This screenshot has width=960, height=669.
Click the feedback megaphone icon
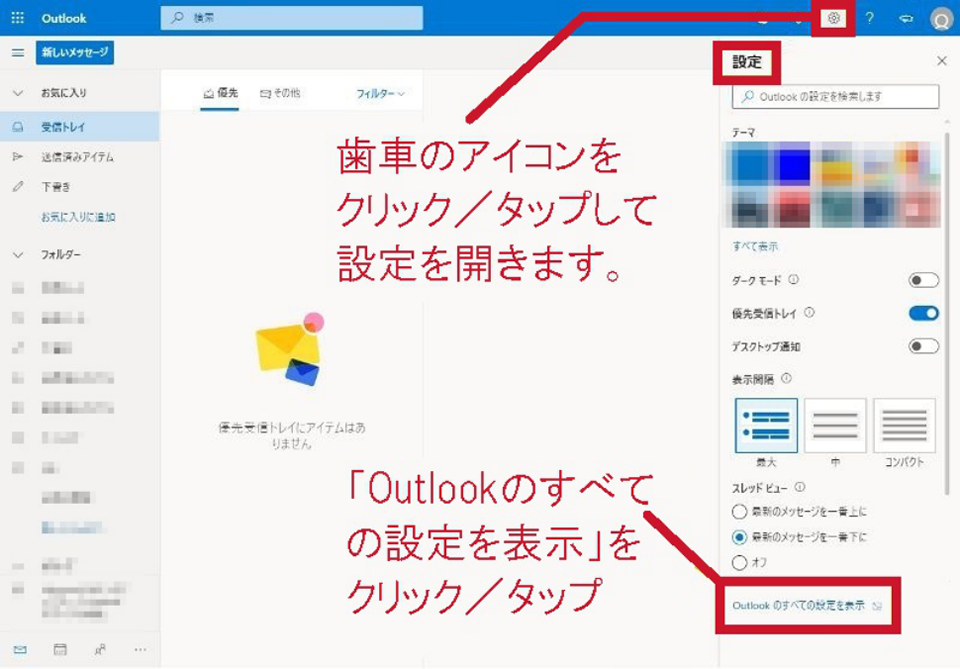[x=906, y=18]
